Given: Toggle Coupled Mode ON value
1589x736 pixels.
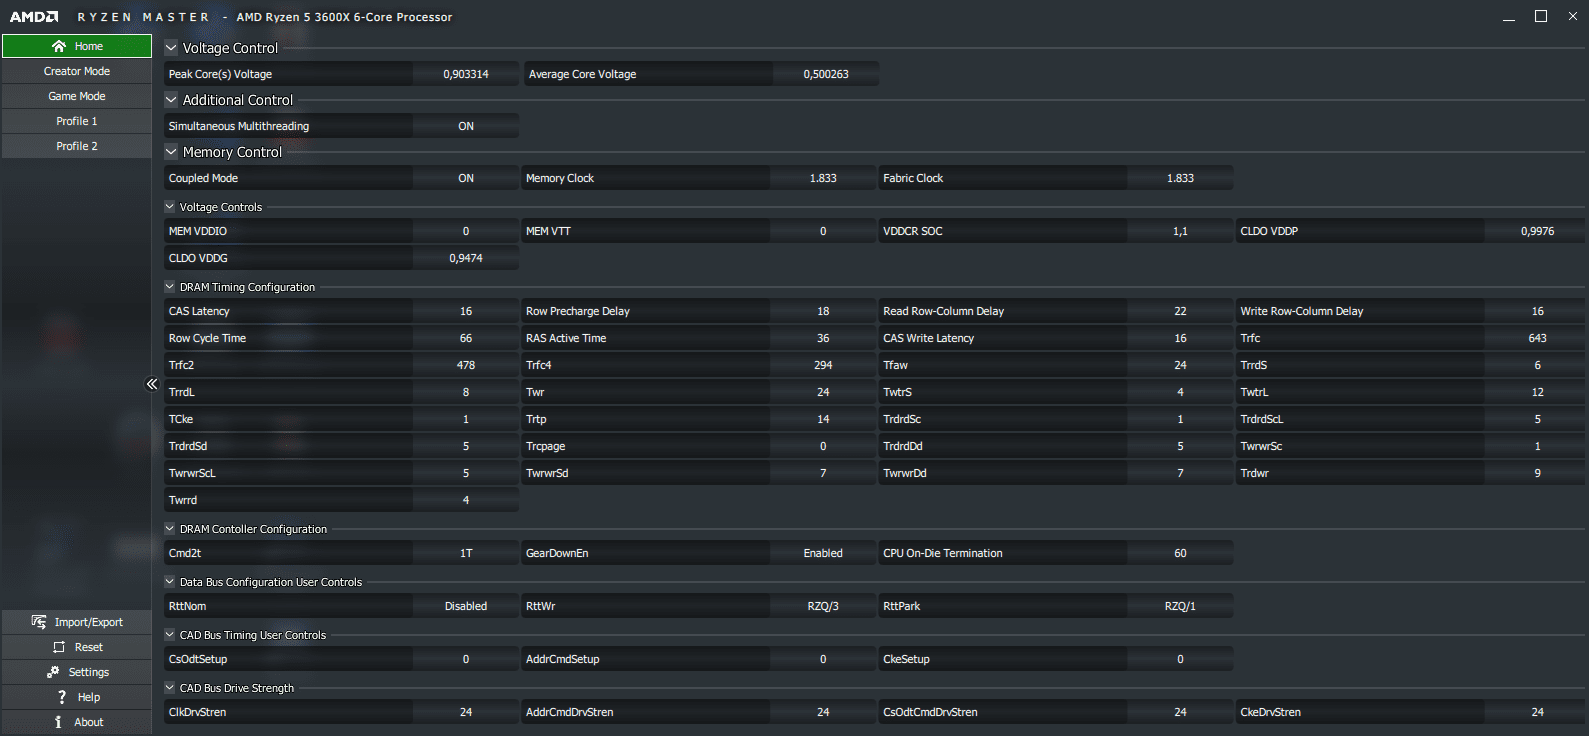Looking at the screenshot, I should click(x=466, y=178).
